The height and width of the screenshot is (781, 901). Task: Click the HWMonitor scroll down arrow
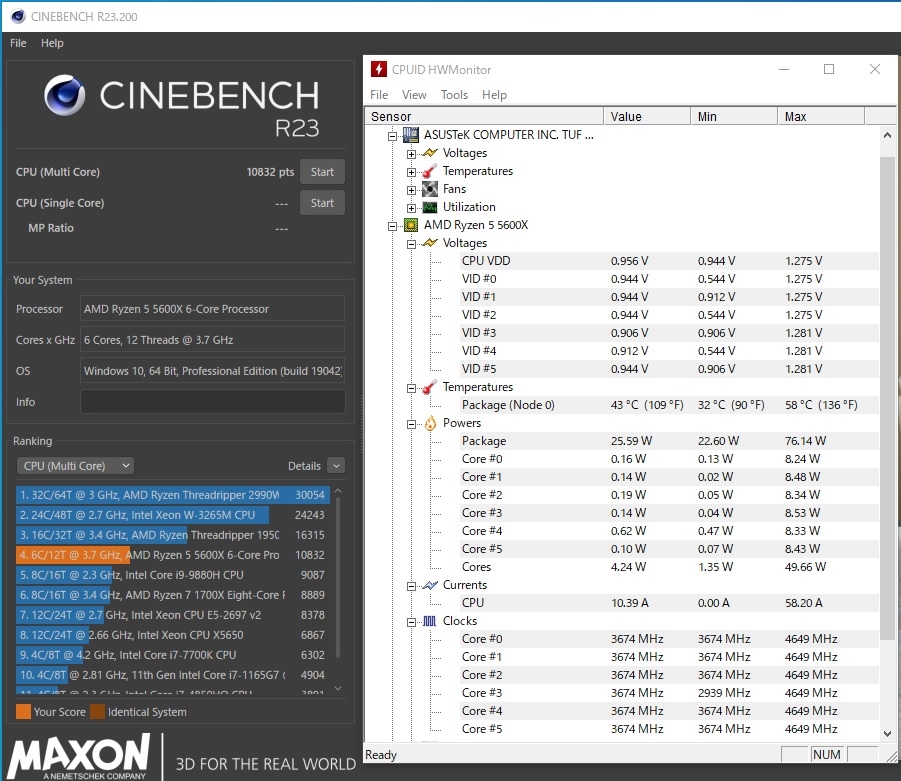point(887,734)
